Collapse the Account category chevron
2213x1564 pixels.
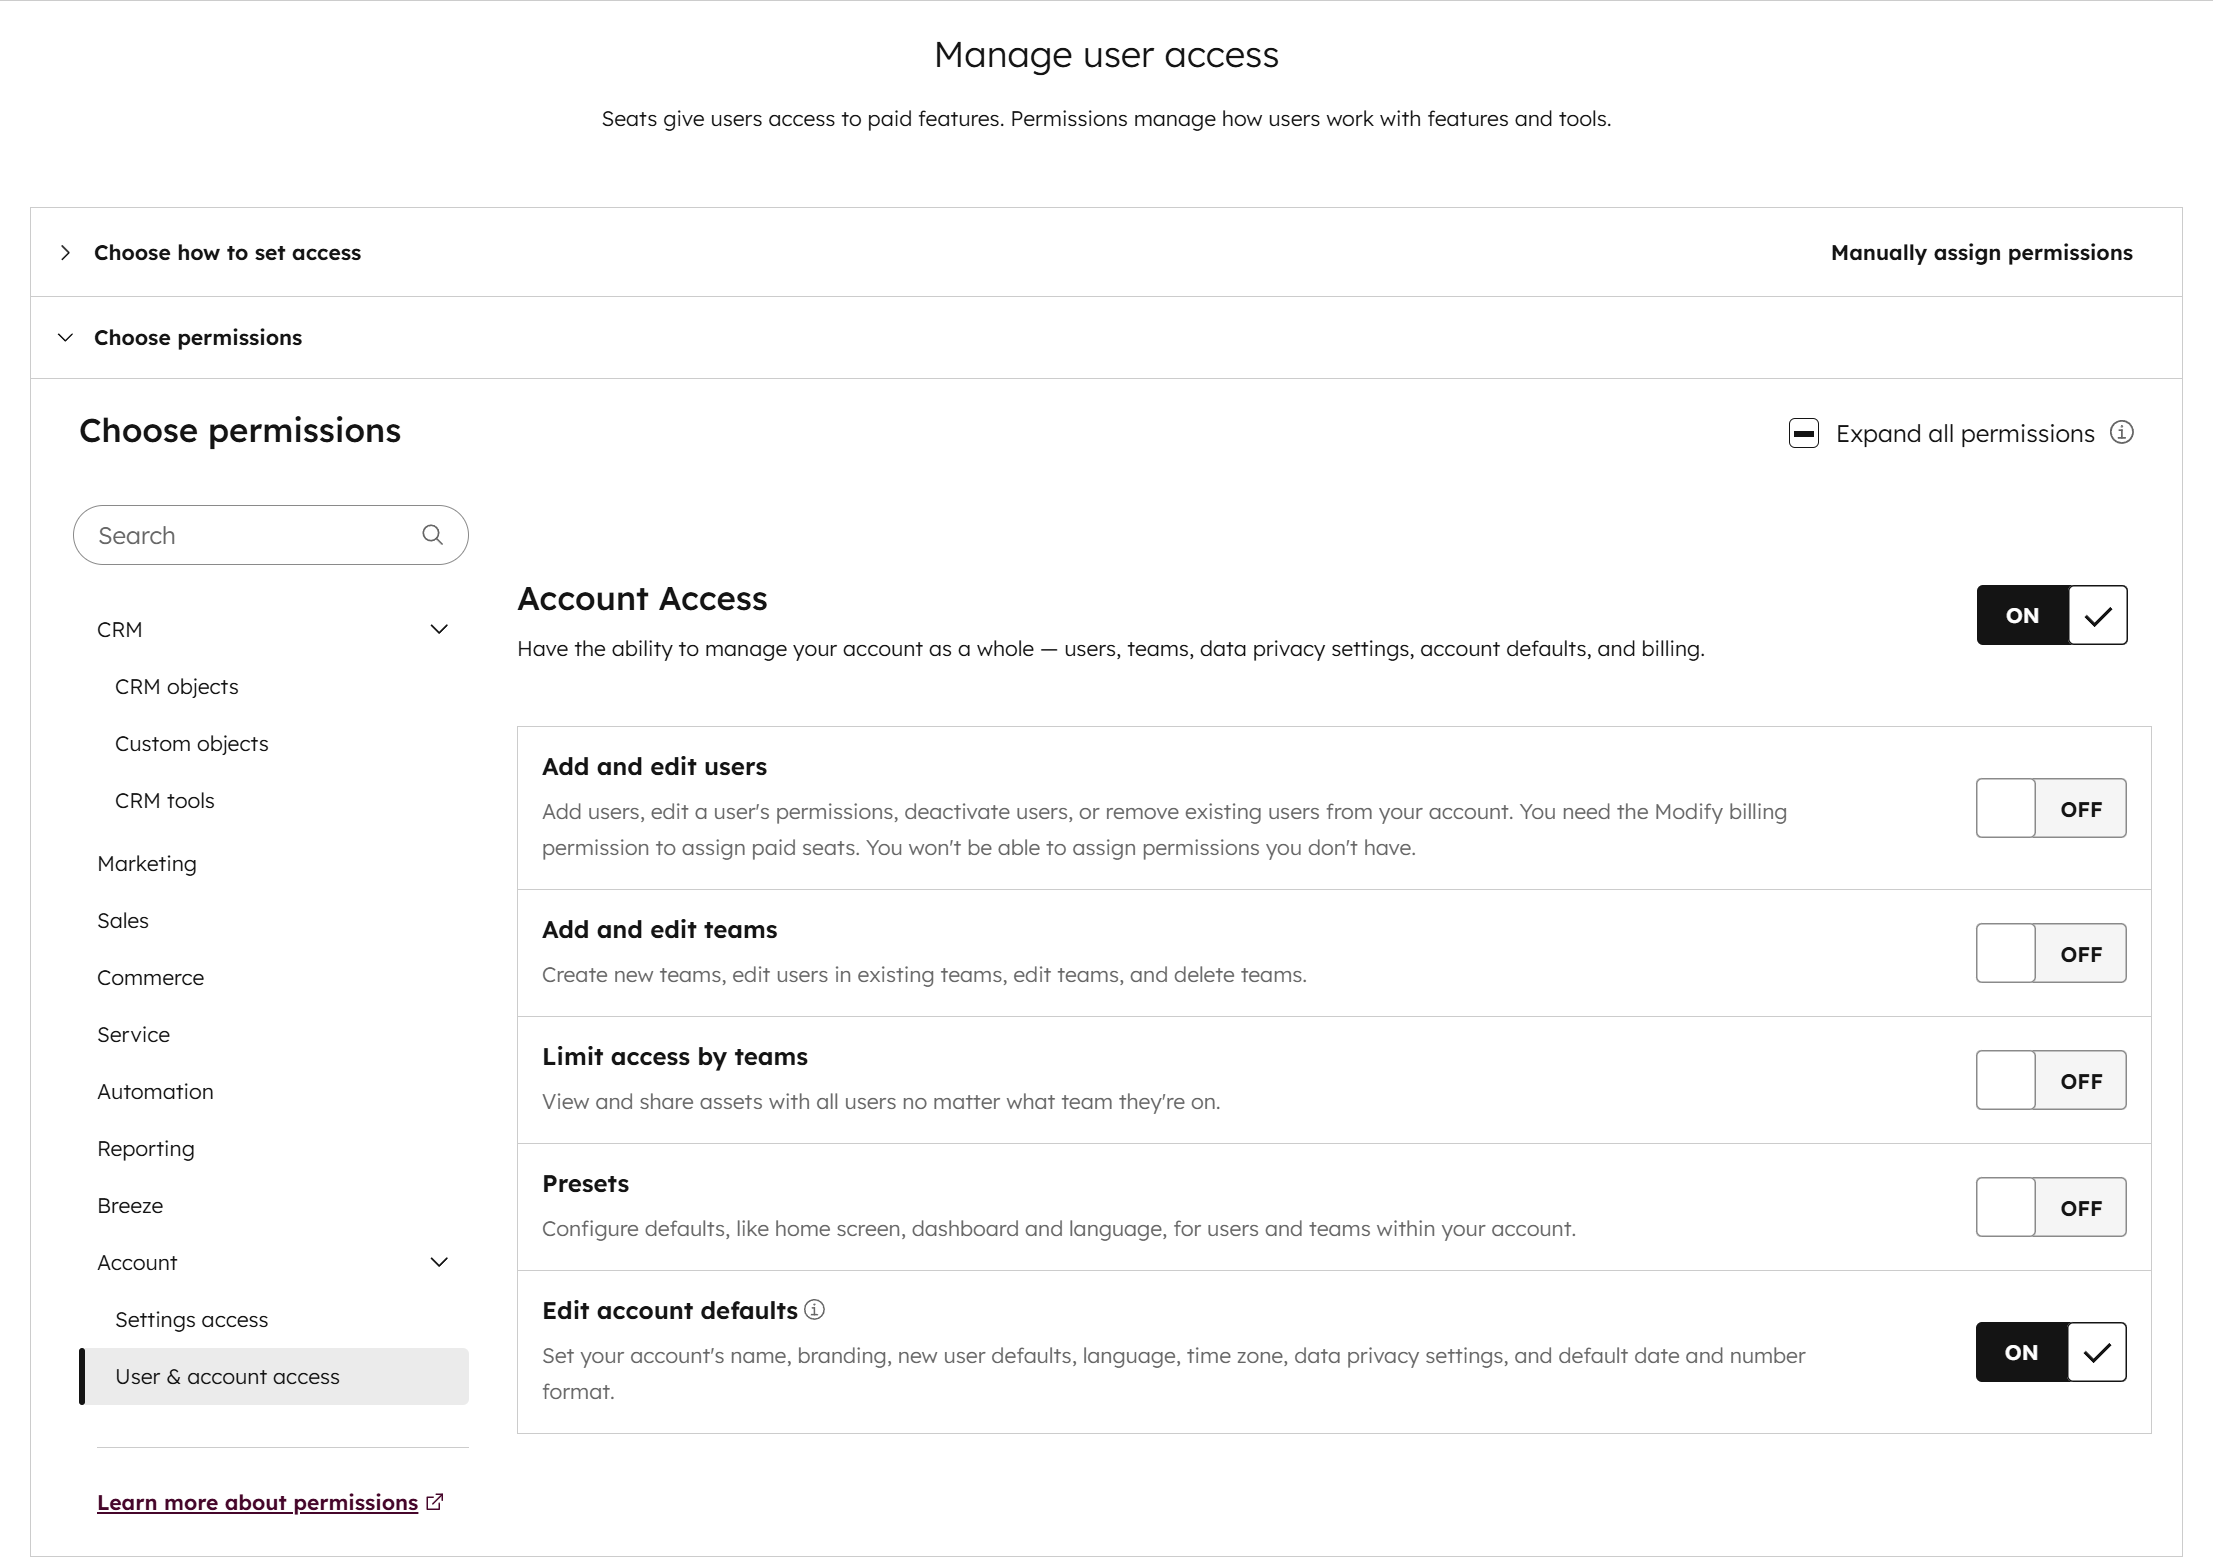coord(438,1262)
